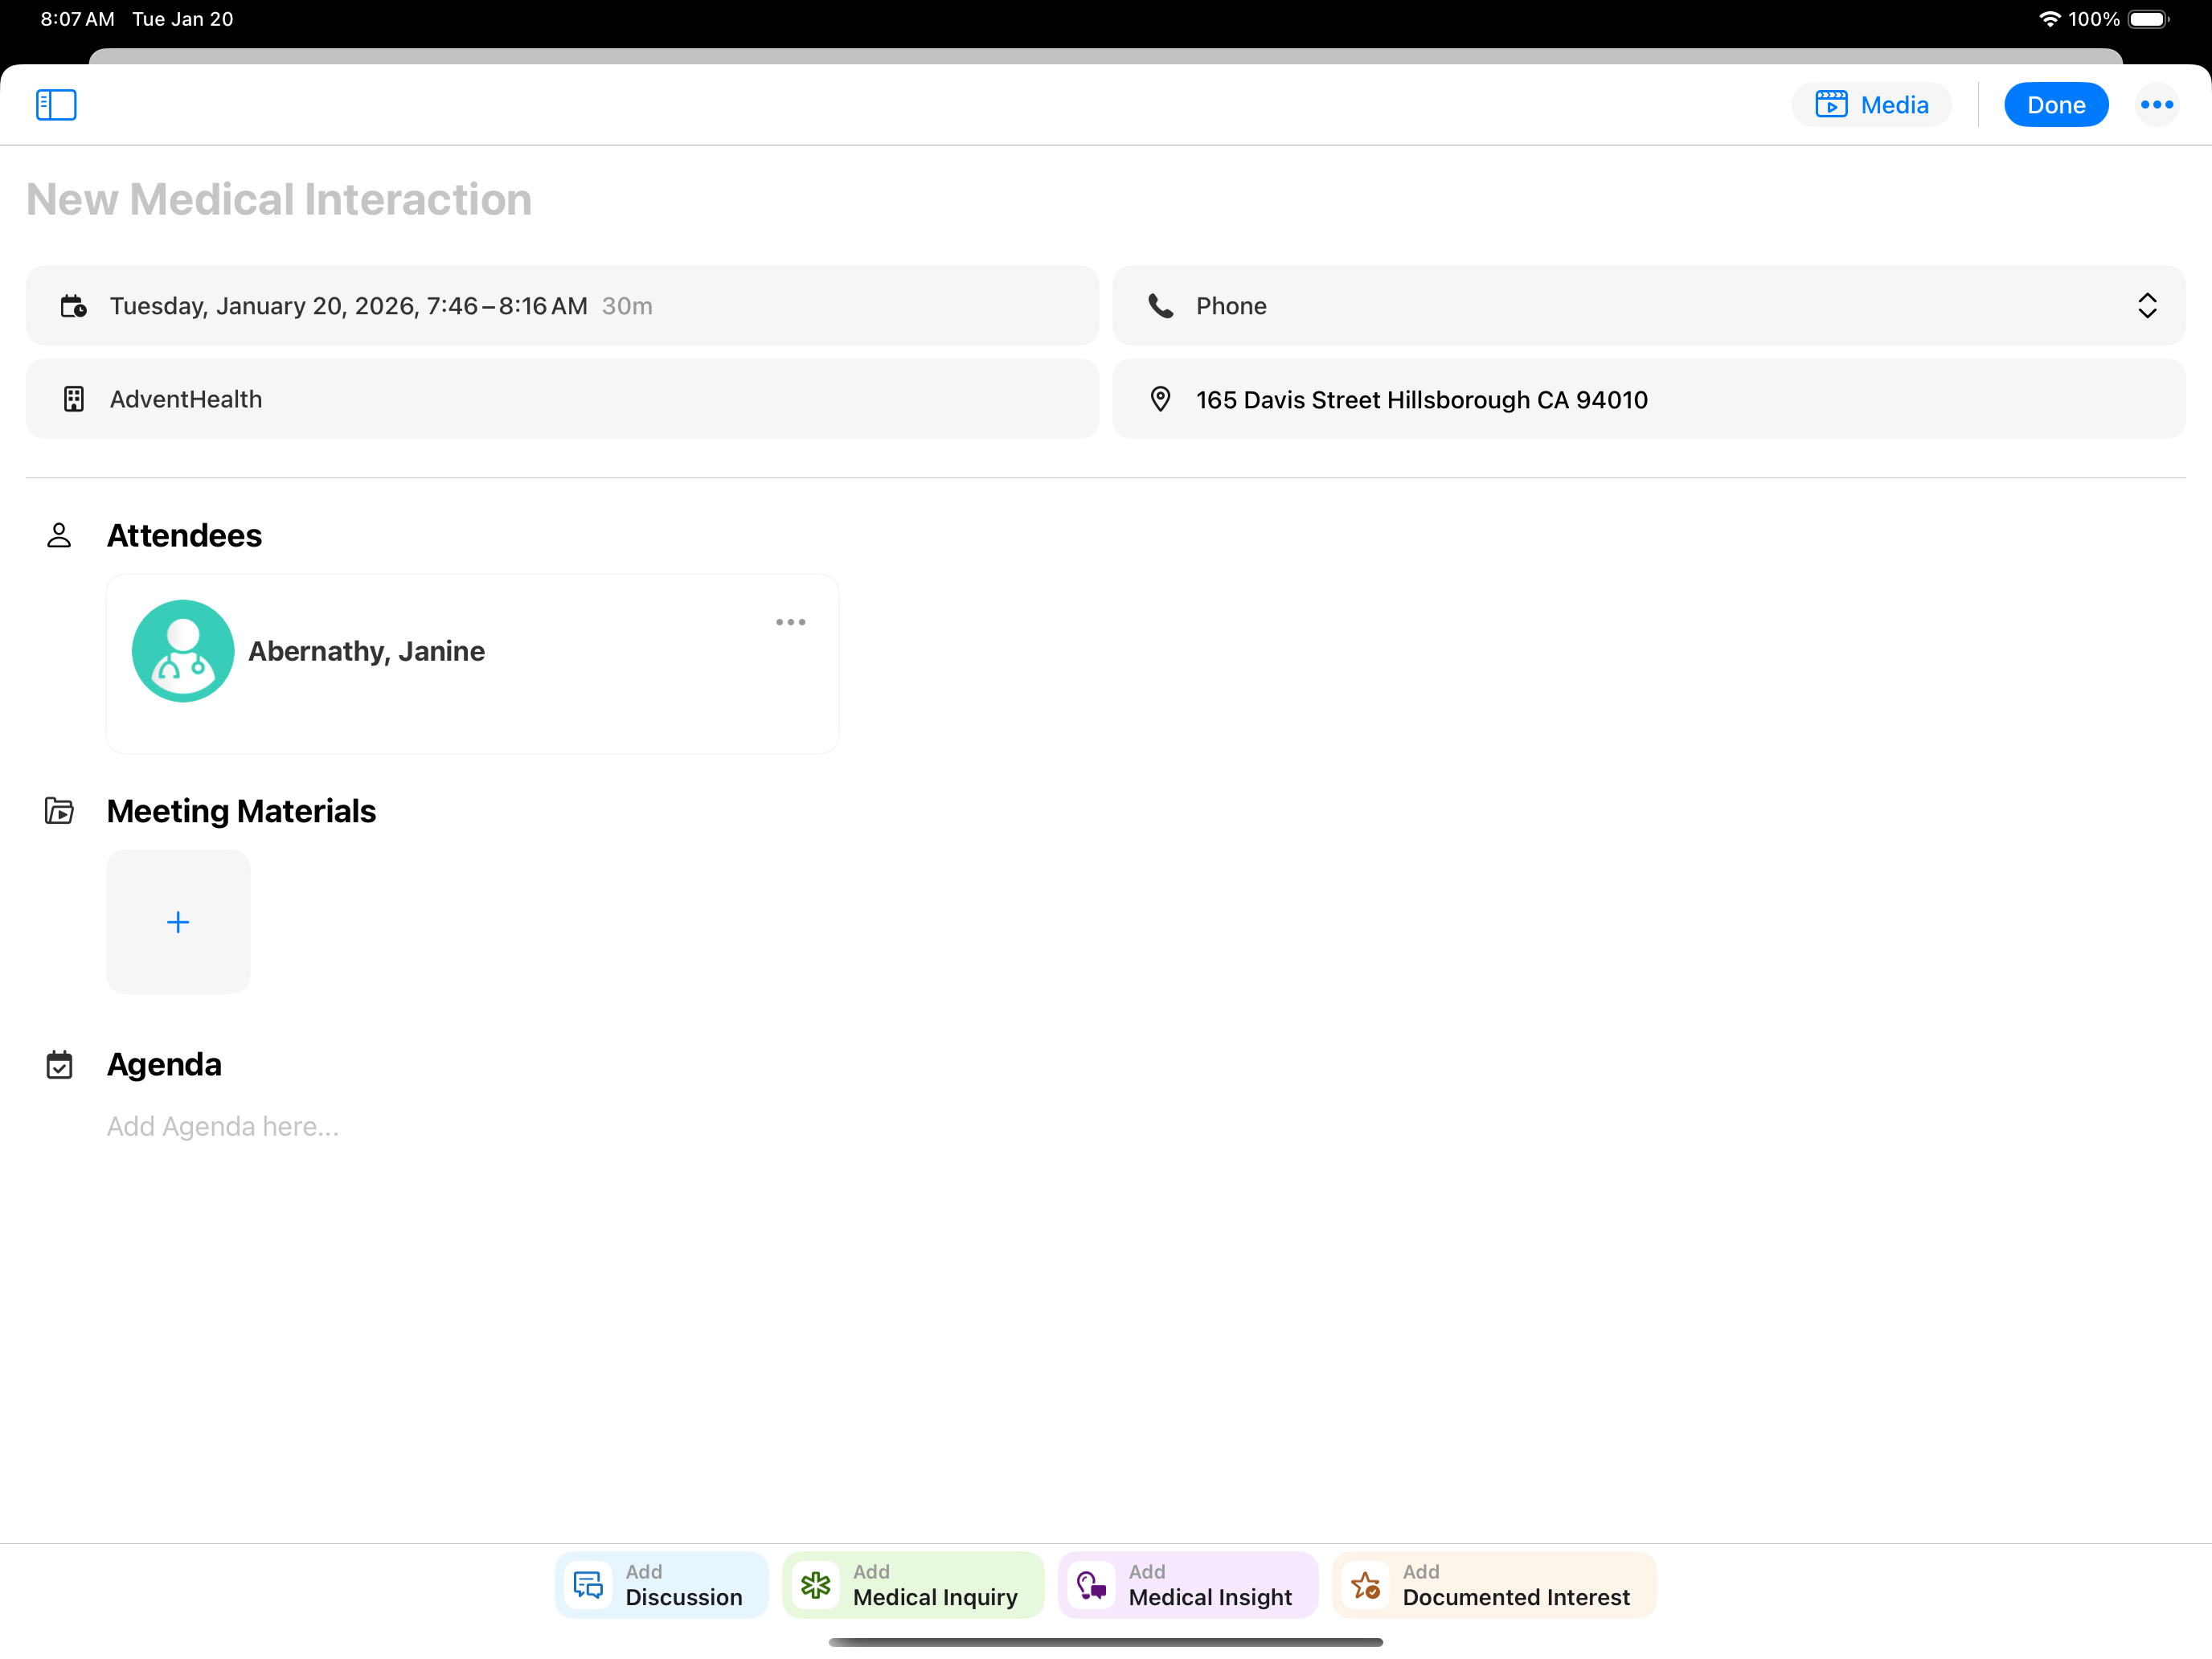Image resolution: width=2212 pixels, height=1659 pixels.
Task: Click the map pin location icon
Action: click(1160, 399)
